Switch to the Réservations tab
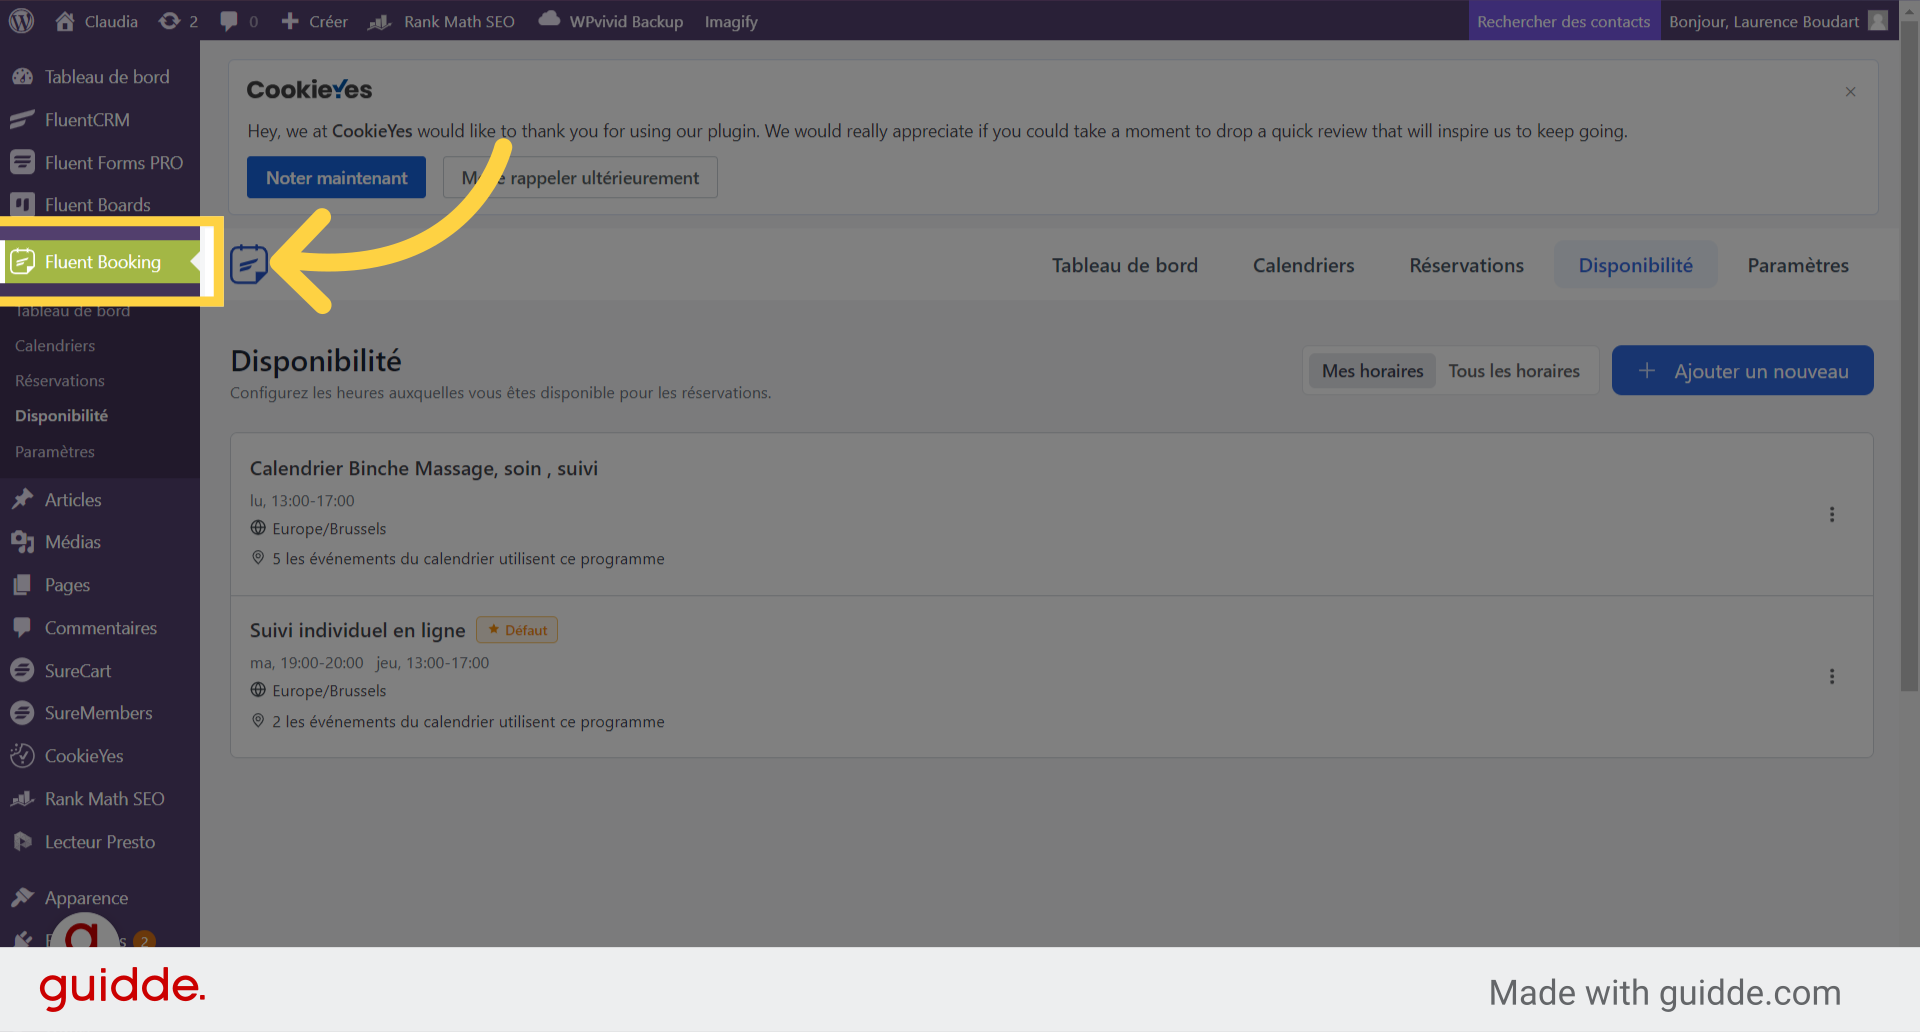Screen dimensions: 1920x1032 click(x=1466, y=265)
